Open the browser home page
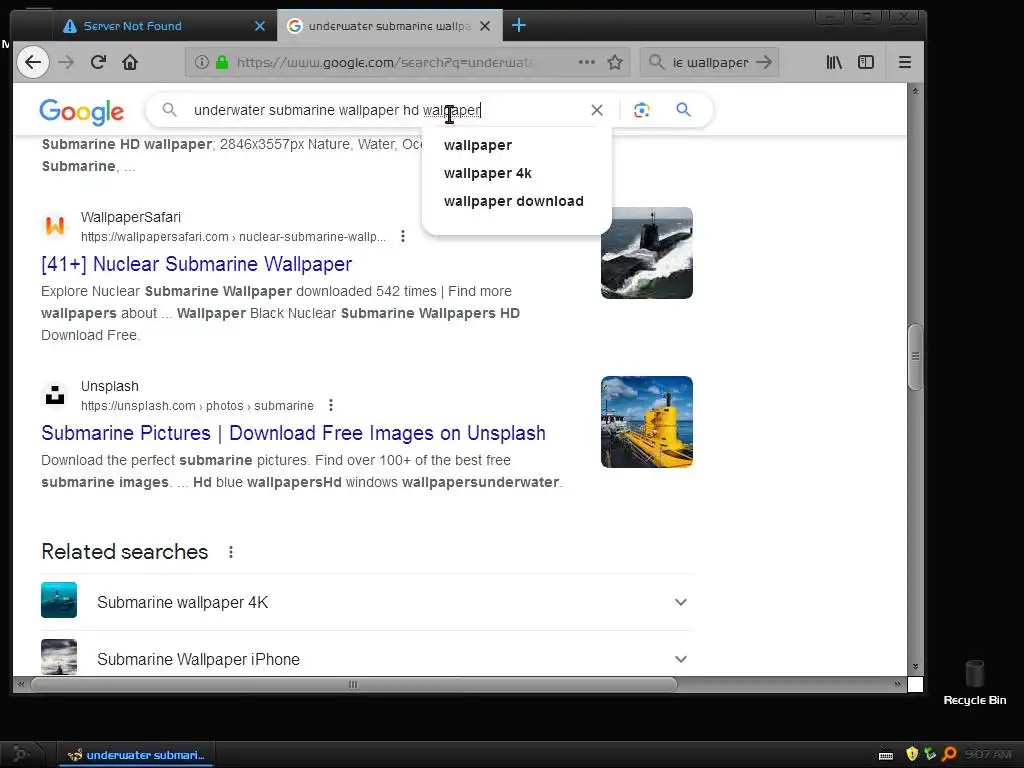 point(130,62)
